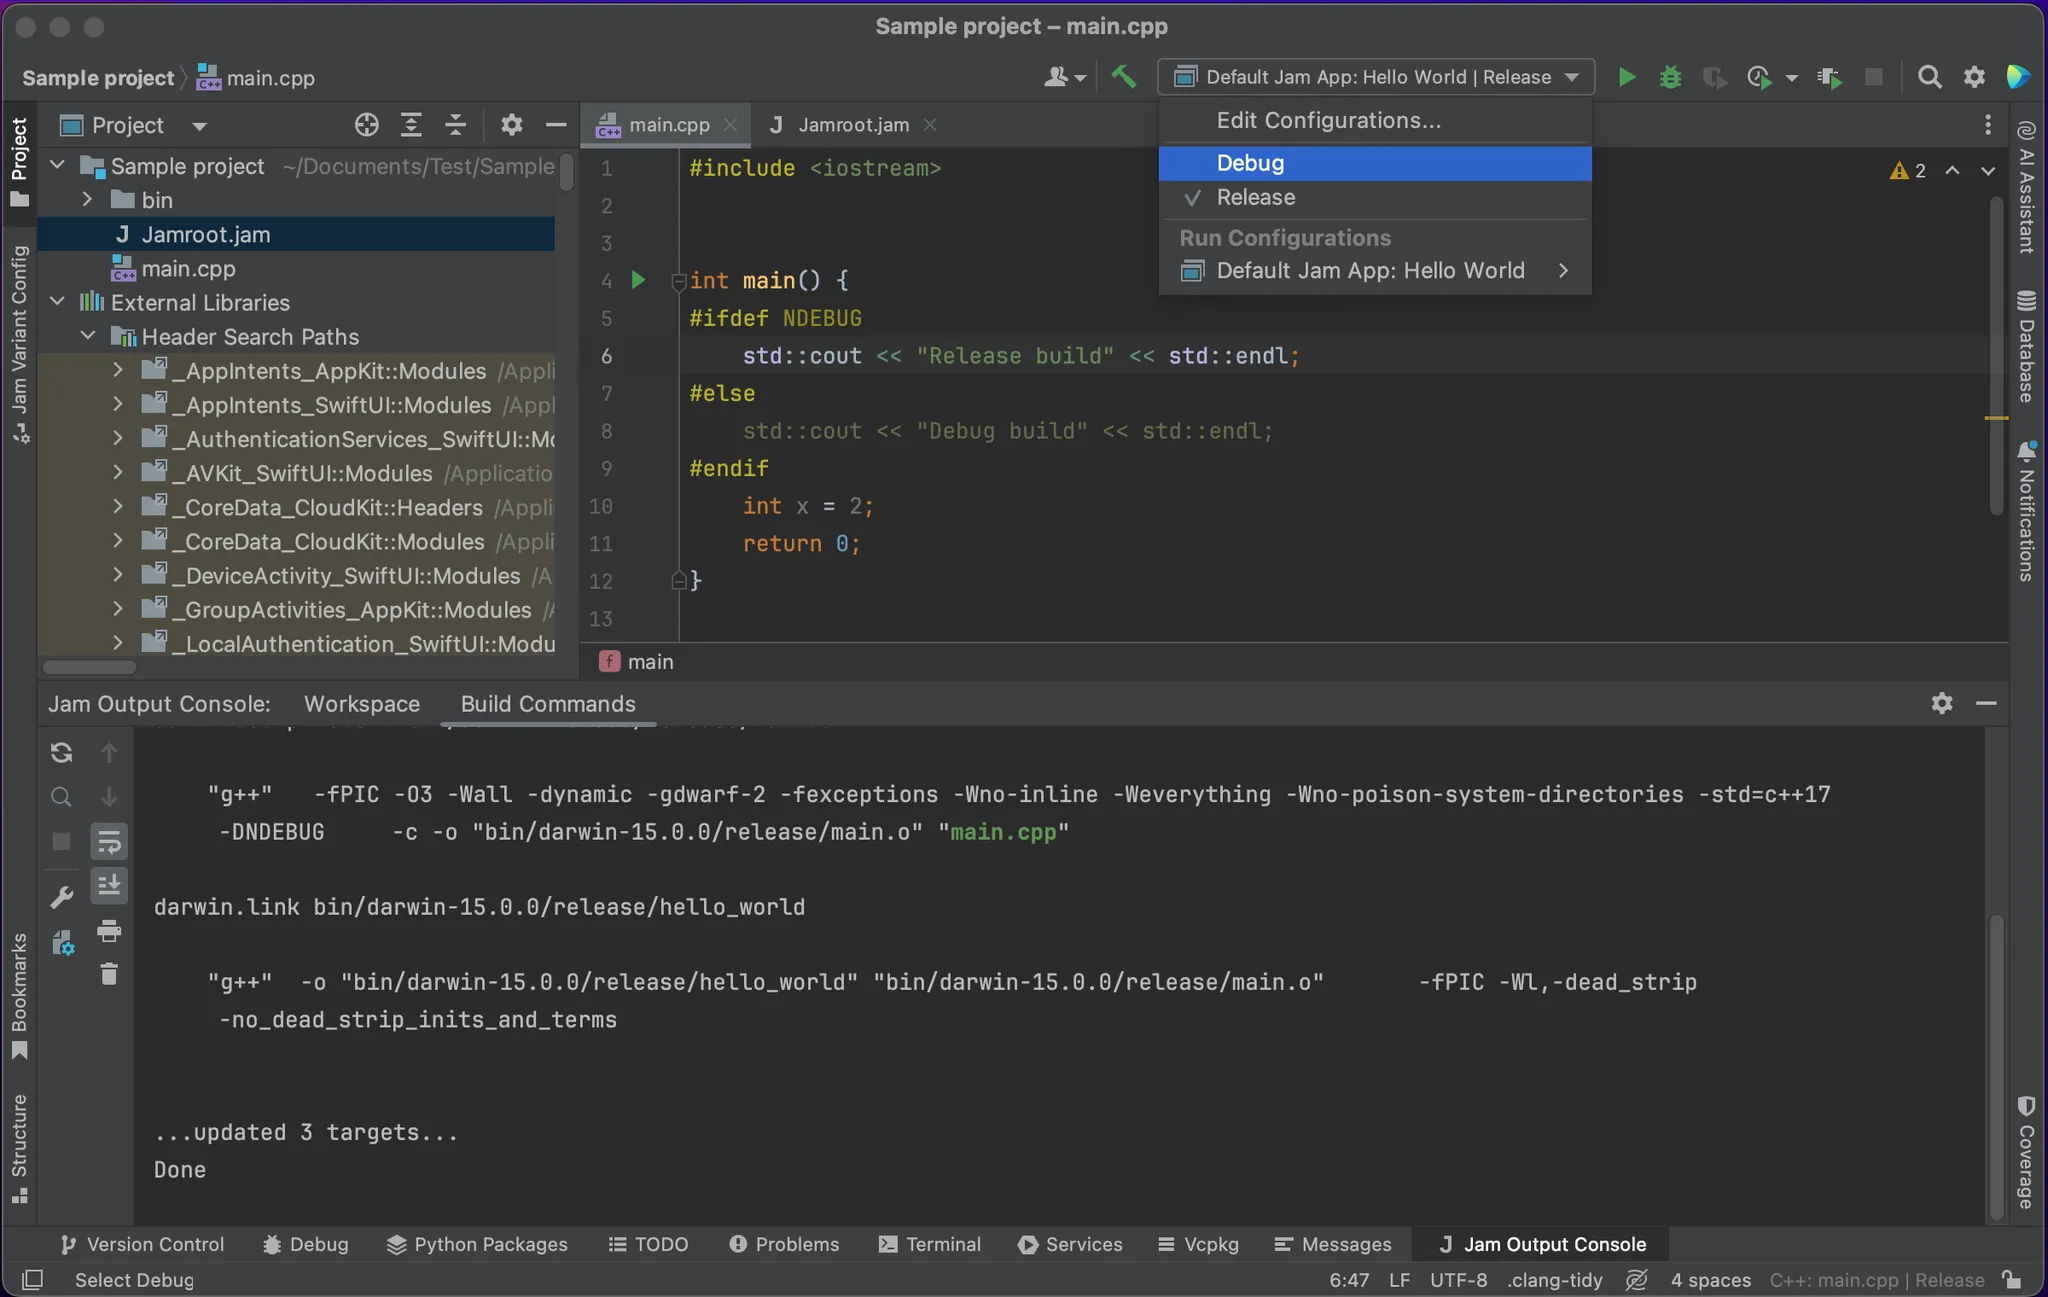Click Select Opened File crosshair icon
Image resolution: width=2048 pixels, height=1297 pixels.
tap(367, 125)
